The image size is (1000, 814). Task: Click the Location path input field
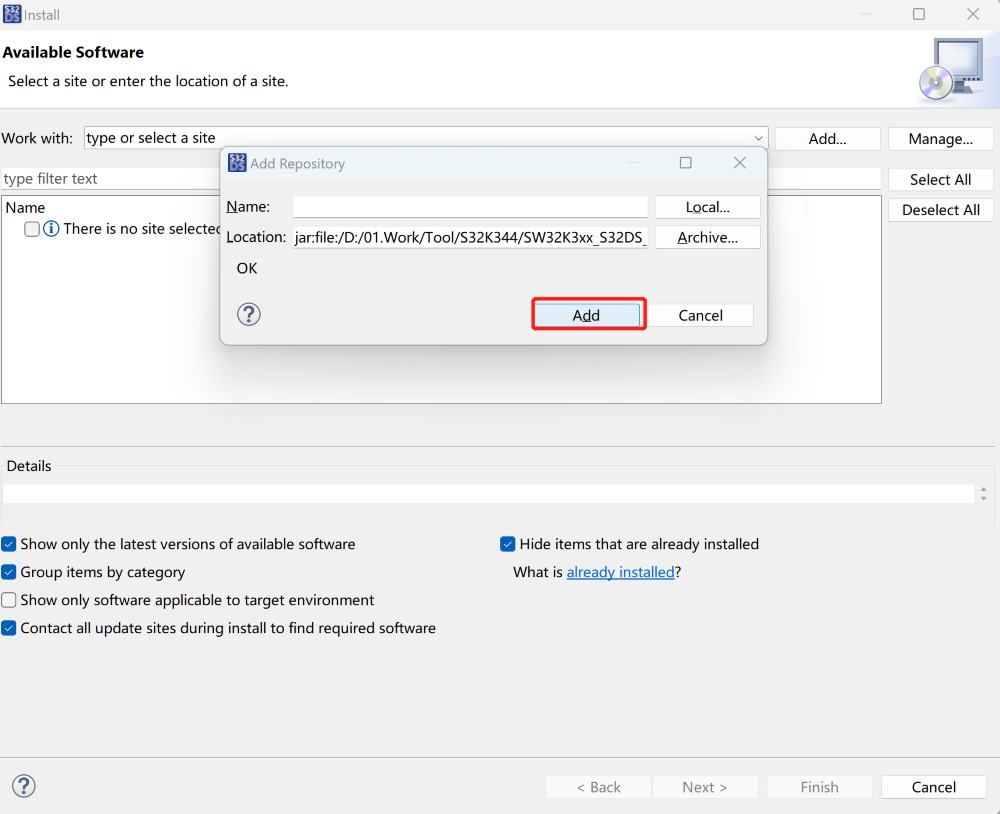[x=470, y=237]
